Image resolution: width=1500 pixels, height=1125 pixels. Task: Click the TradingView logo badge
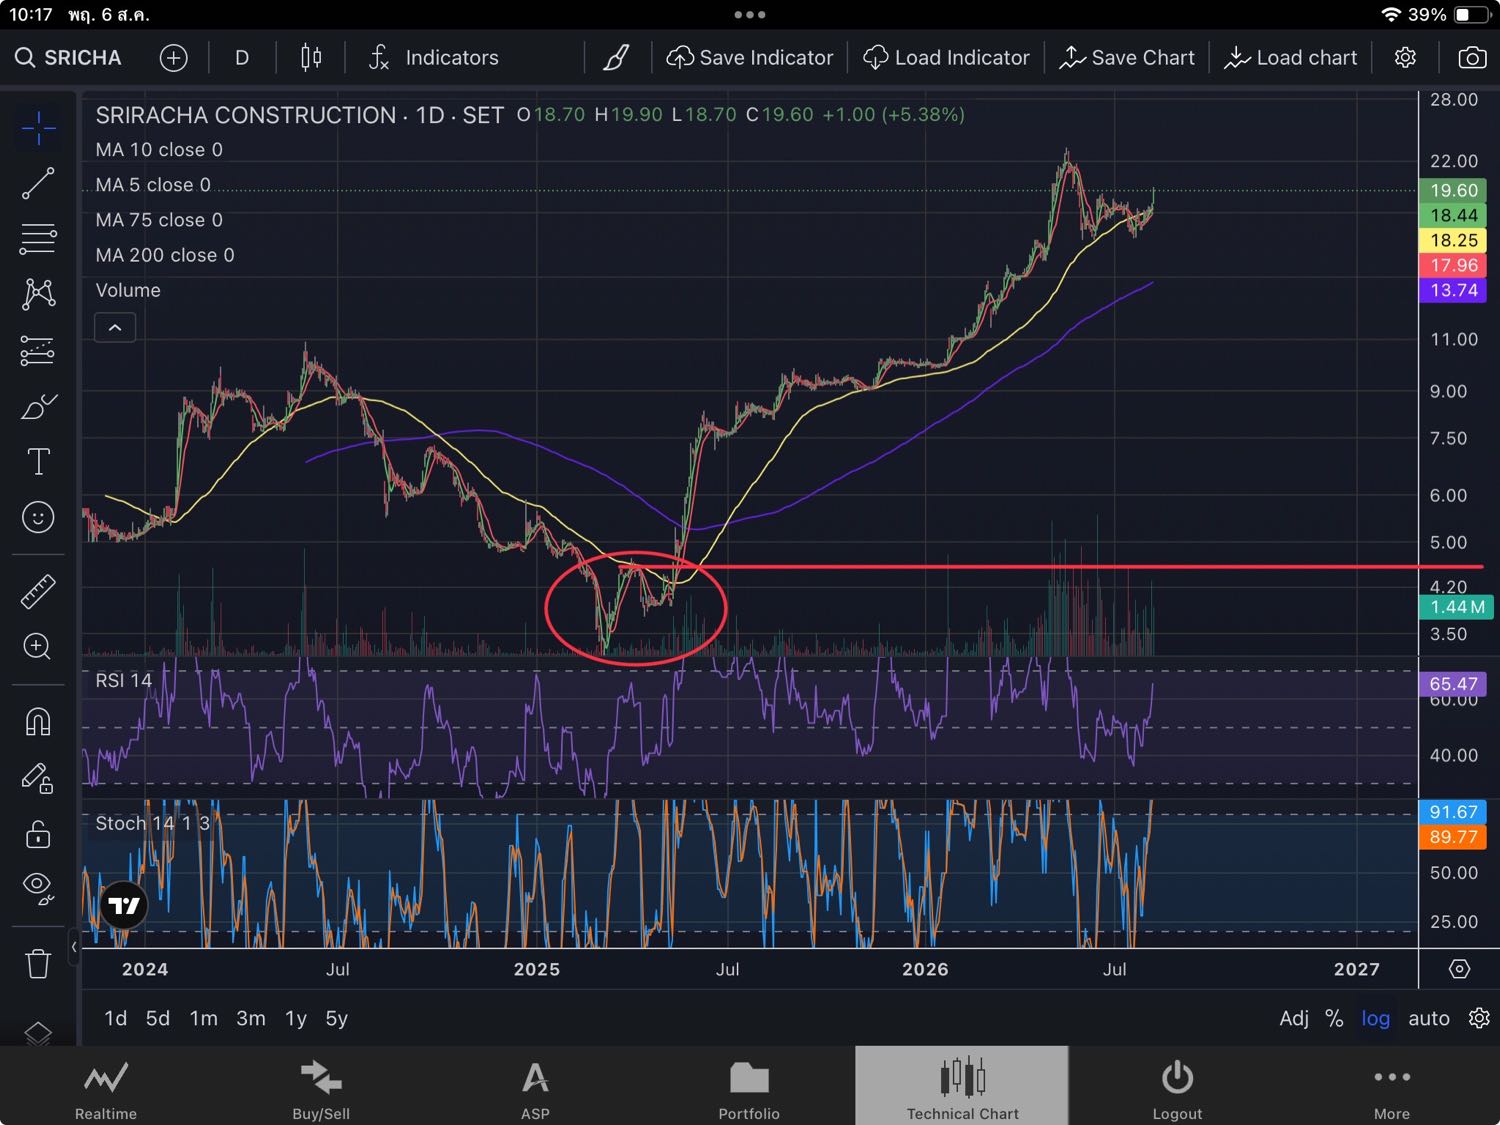coord(124,906)
